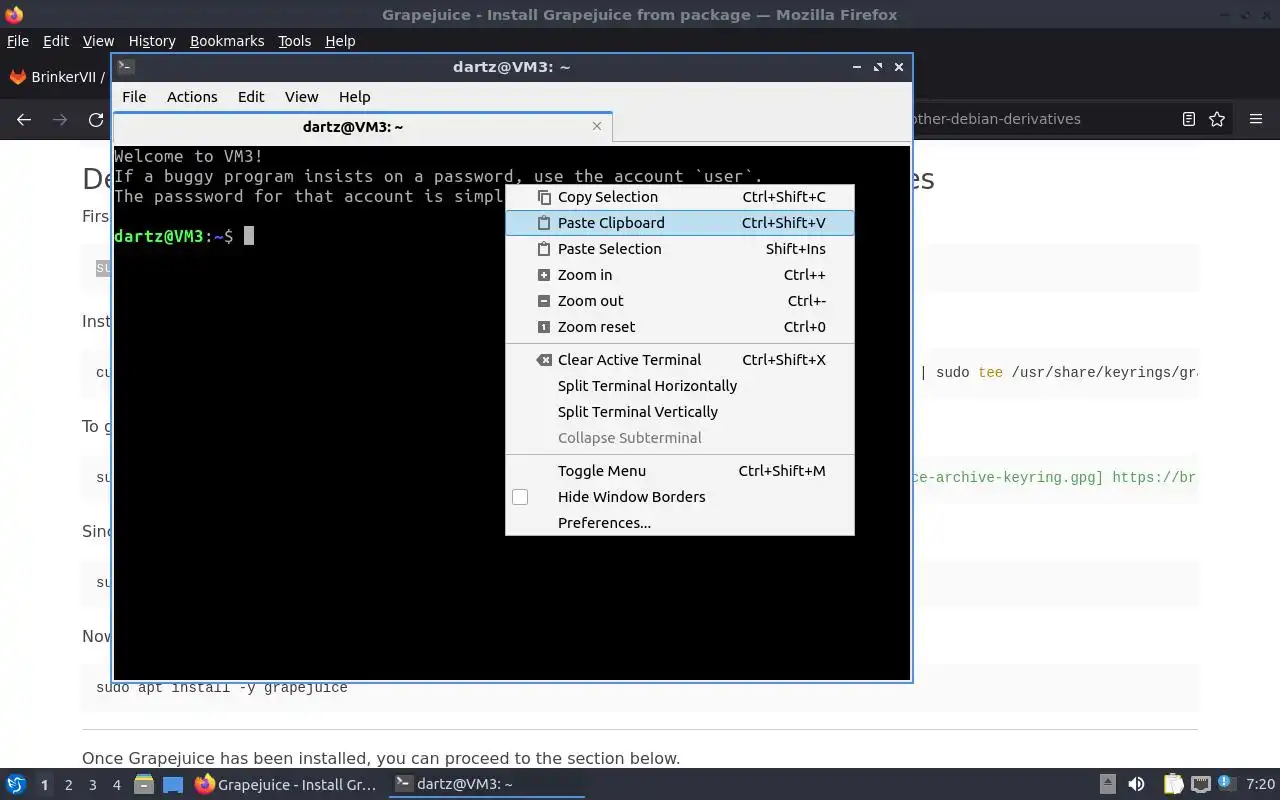Click dartz@VM3 terminal taskbar entry

click(487, 784)
